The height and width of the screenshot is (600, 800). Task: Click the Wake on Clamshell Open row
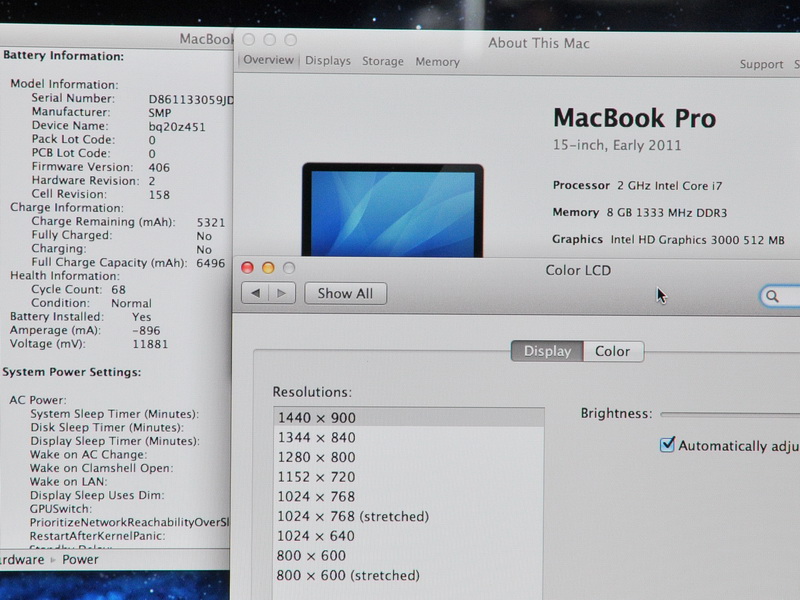click(x=102, y=468)
